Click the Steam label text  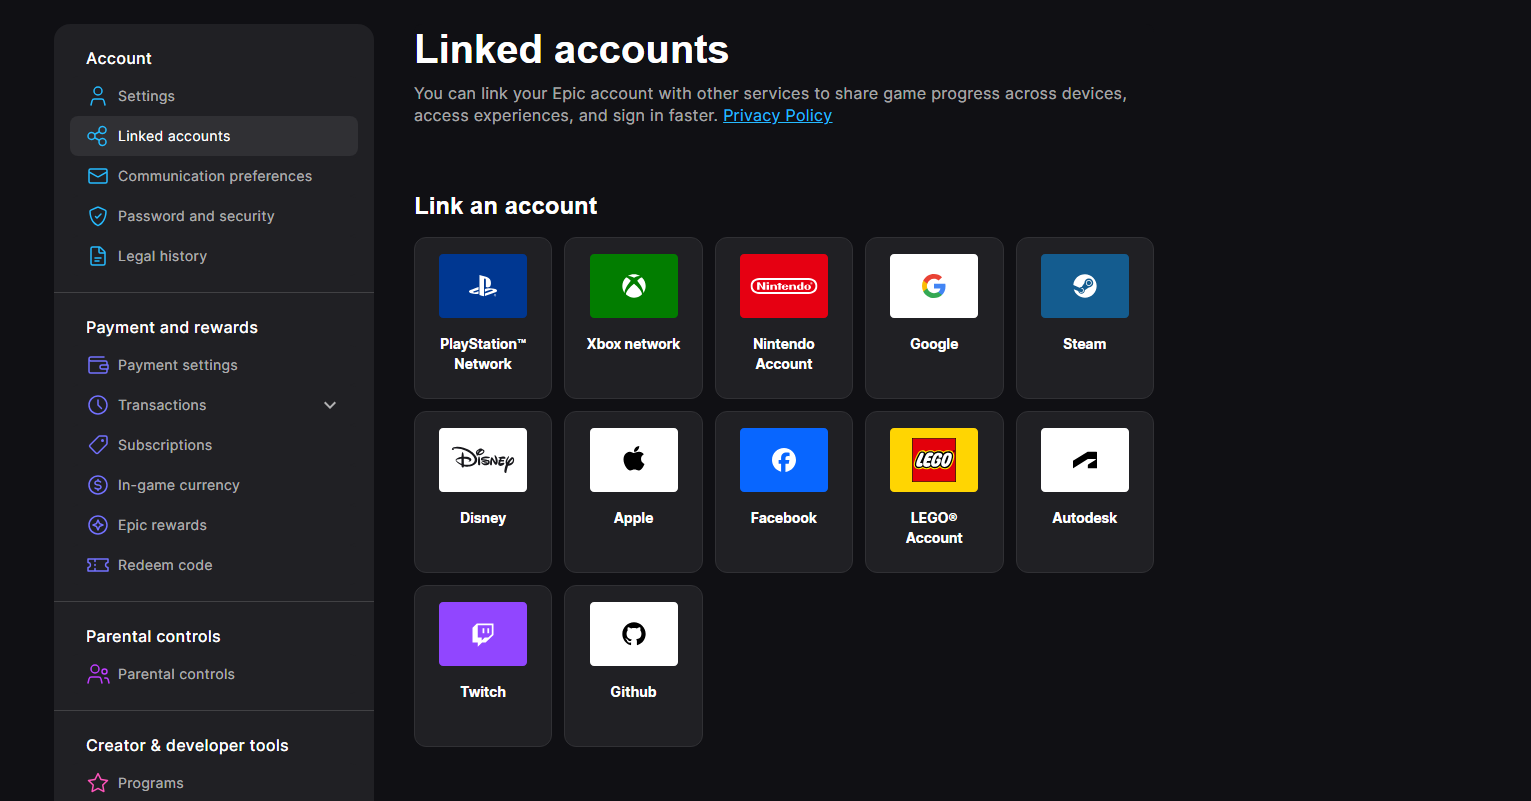click(x=1085, y=344)
